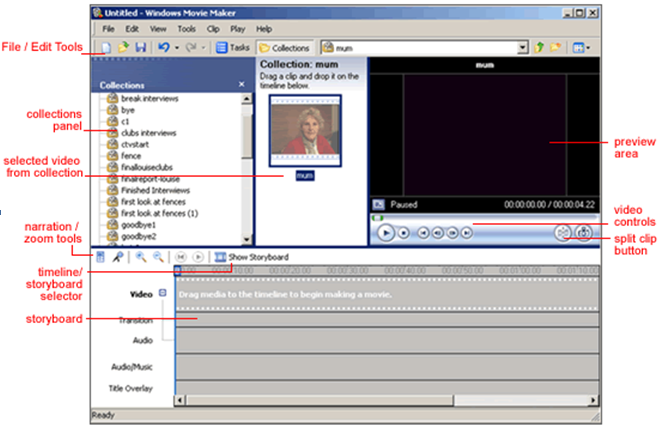Click the preview seek bar
The height and width of the screenshot is (425, 662).
[485, 218]
